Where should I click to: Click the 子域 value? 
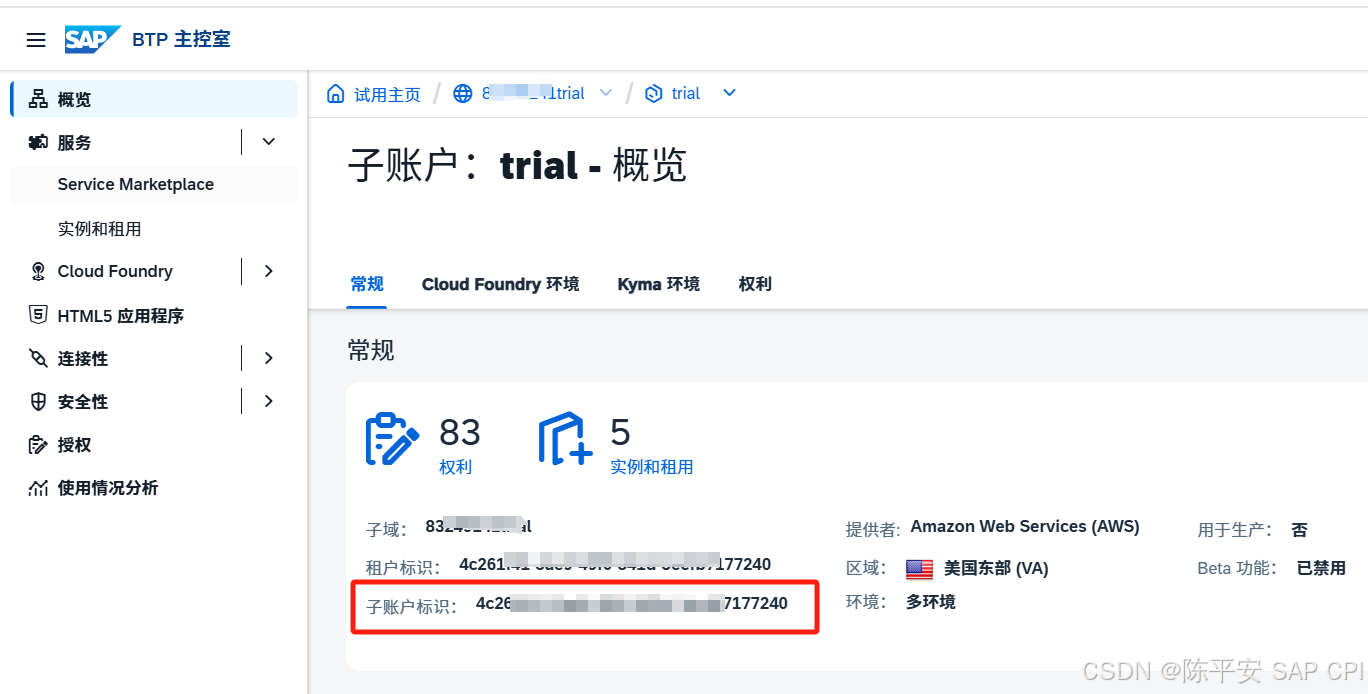pyautogui.click(x=479, y=526)
